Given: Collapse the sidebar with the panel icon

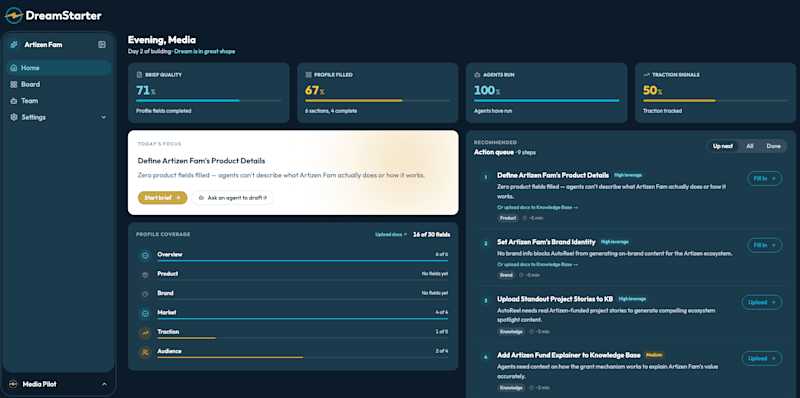Looking at the screenshot, I should click(102, 45).
